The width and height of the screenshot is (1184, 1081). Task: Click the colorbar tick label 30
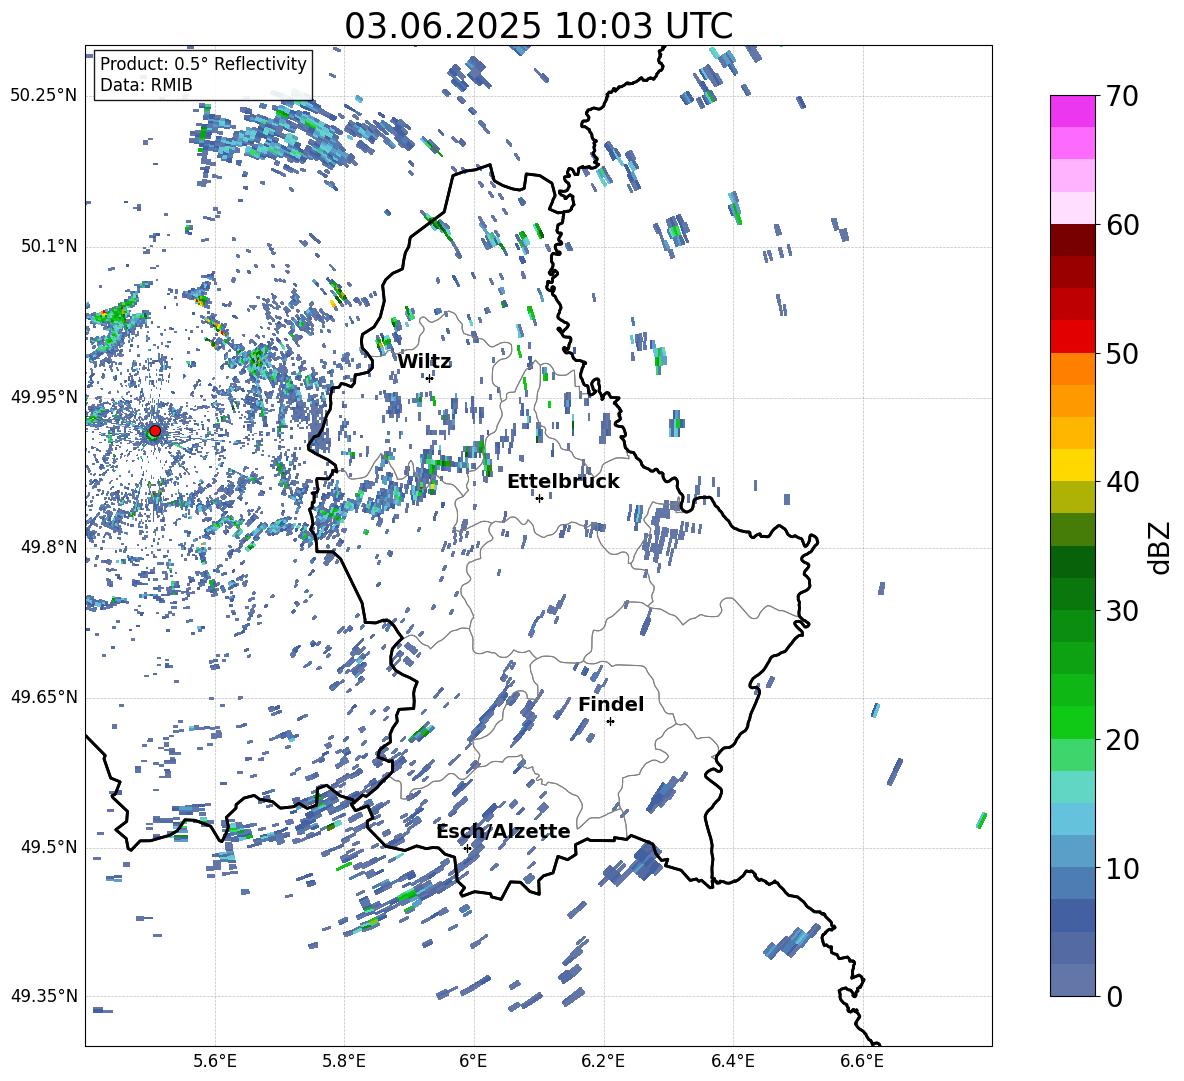pyautogui.click(x=1122, y=611)
